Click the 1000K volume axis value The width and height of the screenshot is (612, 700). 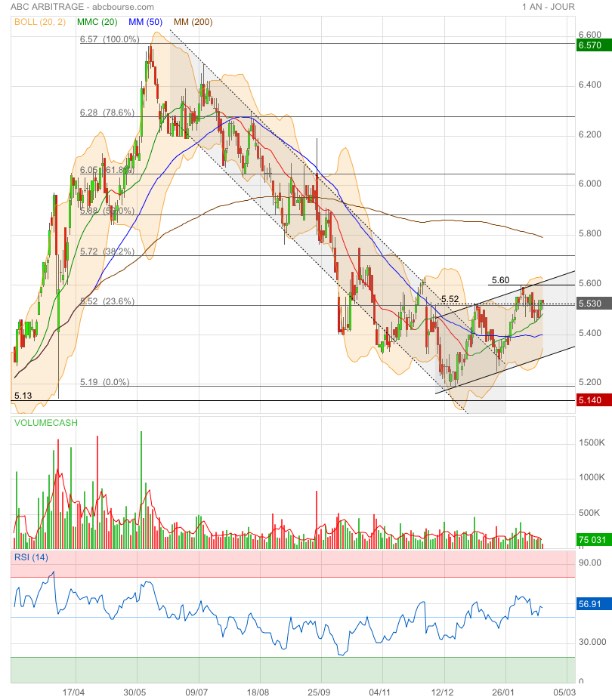pyautogui.click(x=592, y=477)
